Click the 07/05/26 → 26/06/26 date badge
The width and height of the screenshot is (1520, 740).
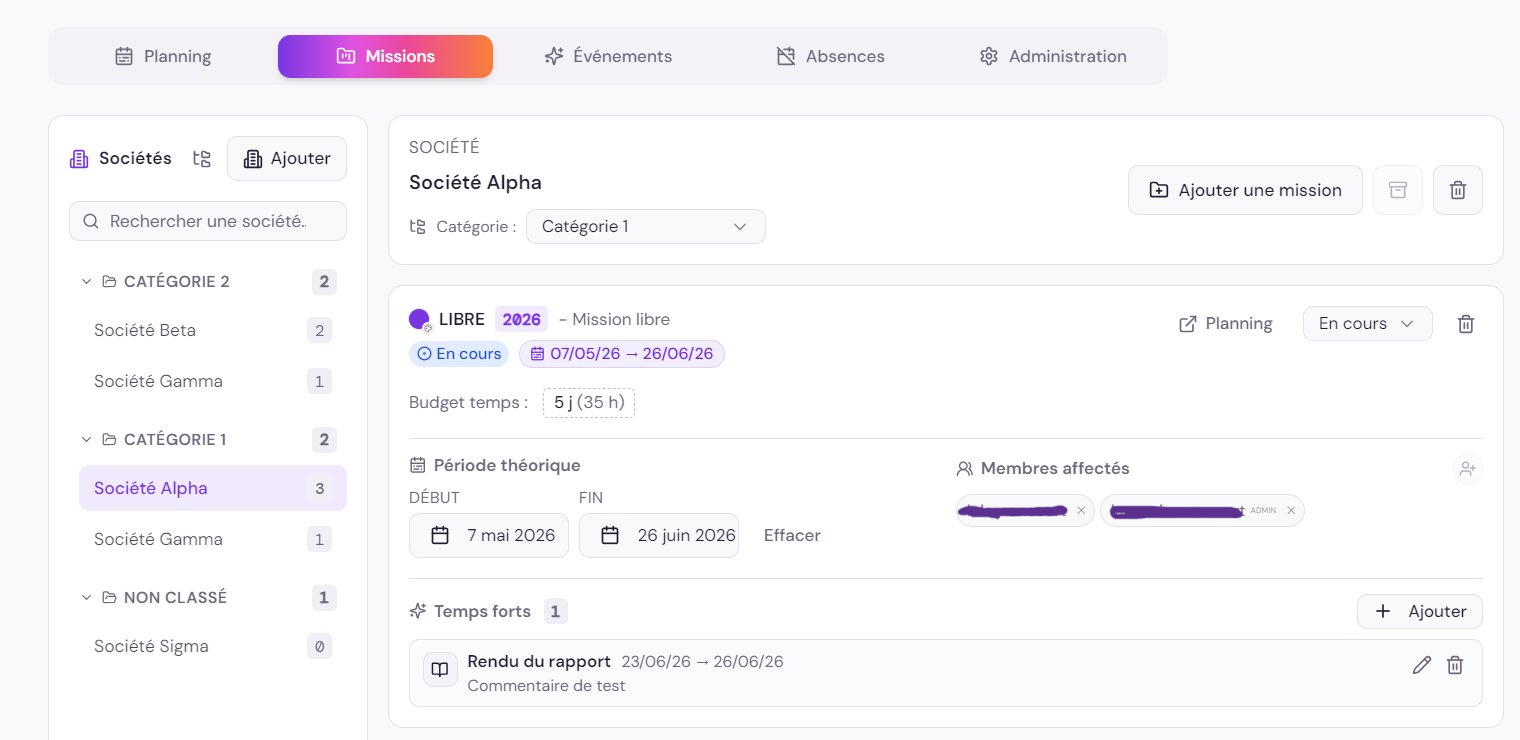(x=622, y=354)
